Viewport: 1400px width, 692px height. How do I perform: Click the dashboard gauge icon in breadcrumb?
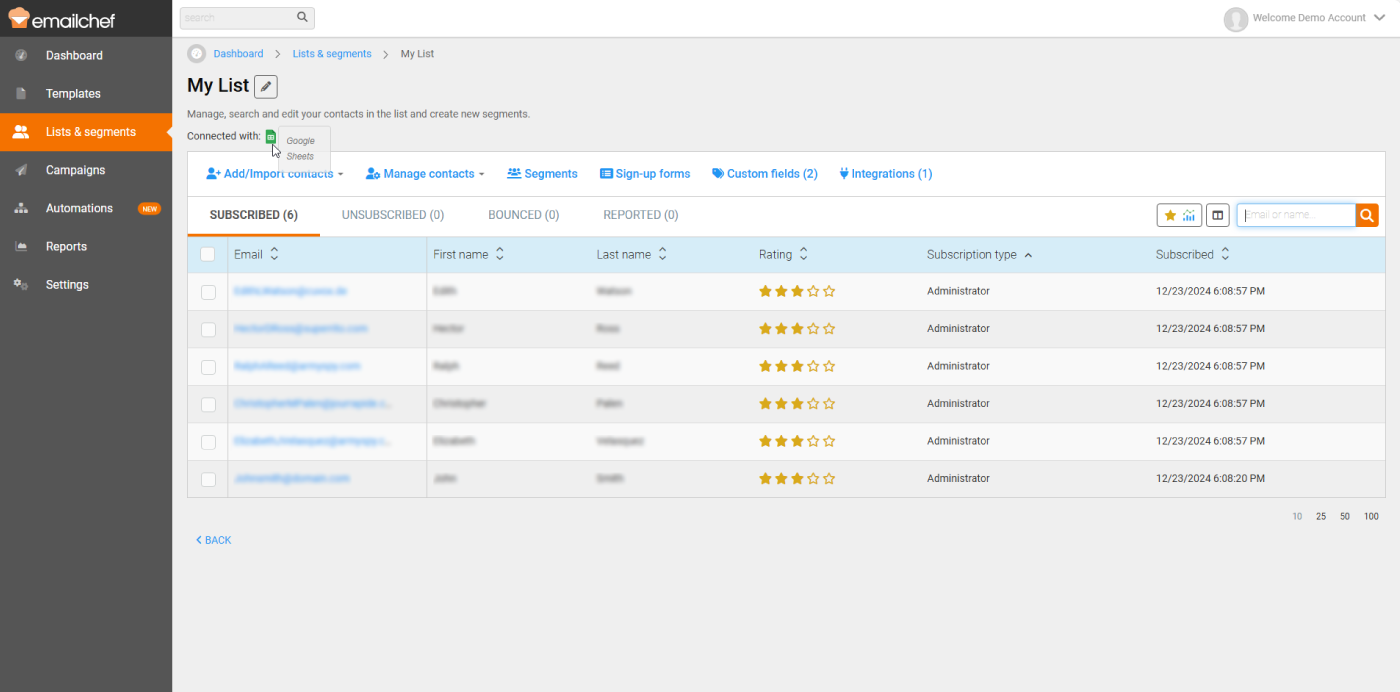[197, 54]
